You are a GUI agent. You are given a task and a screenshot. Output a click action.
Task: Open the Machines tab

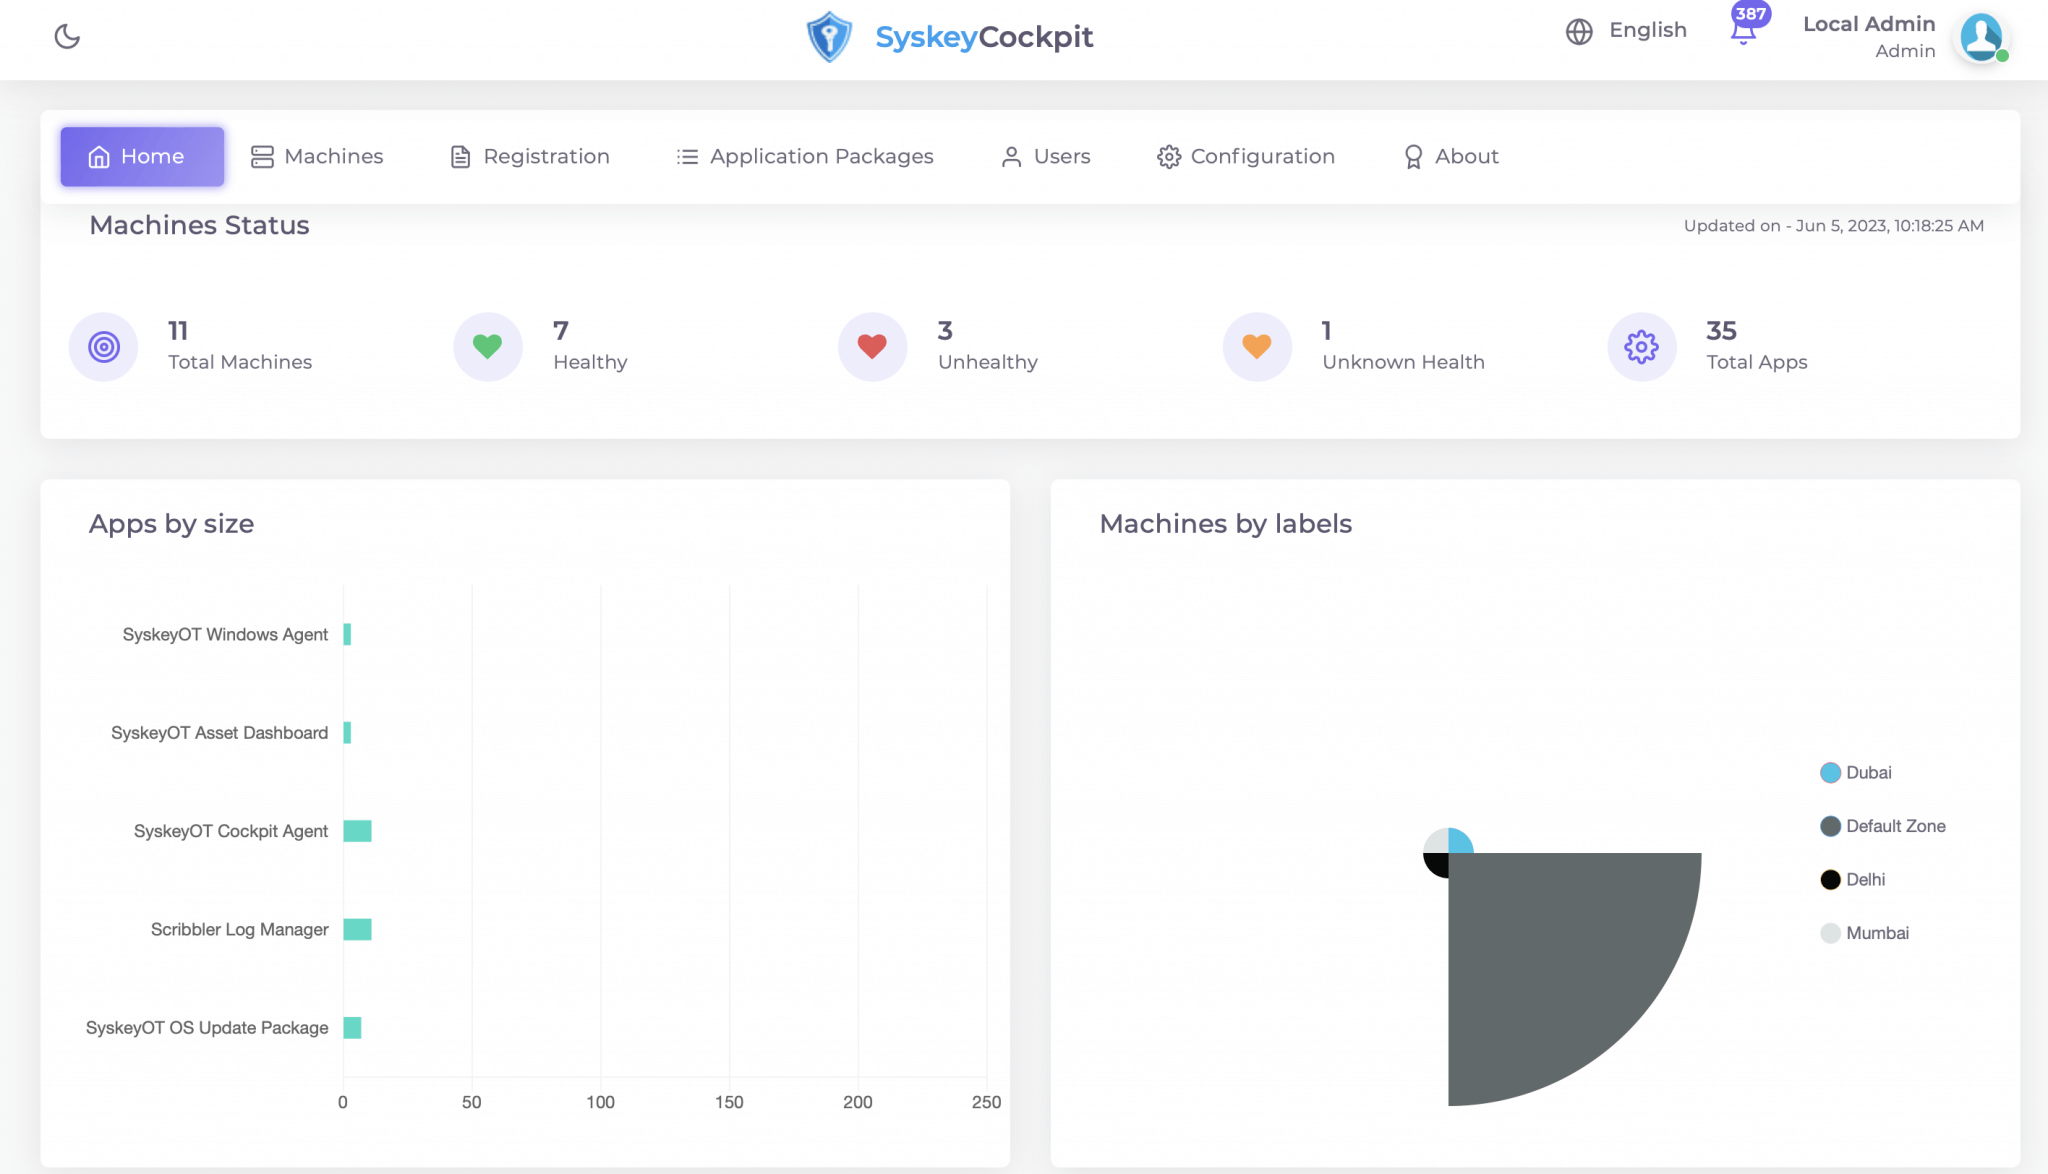tap(317, 156)
